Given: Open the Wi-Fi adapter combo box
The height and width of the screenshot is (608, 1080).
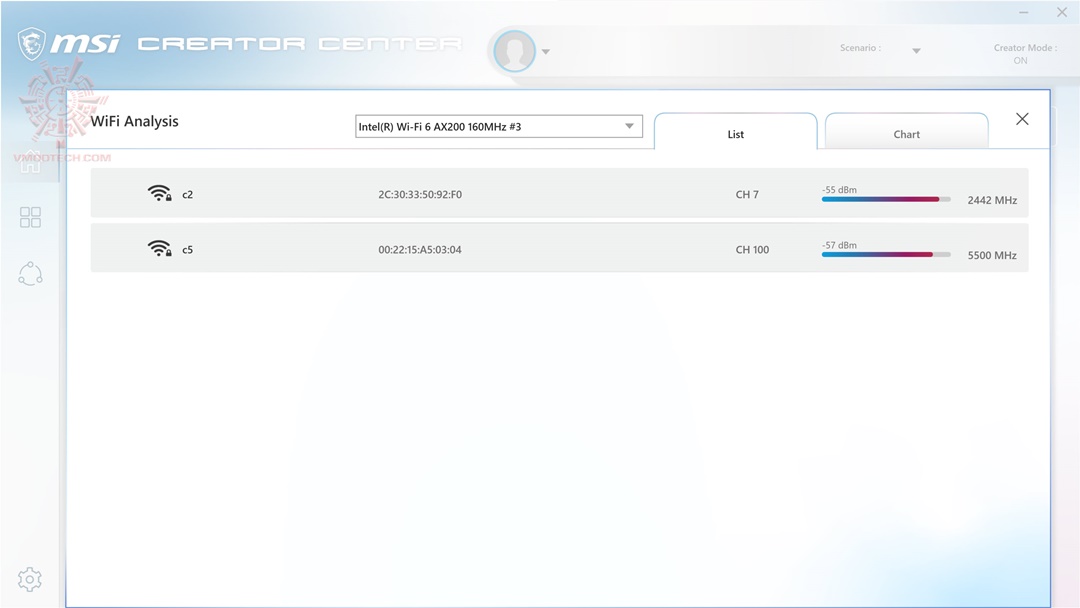Looking at the screenshot, I should tap(499, 126).
